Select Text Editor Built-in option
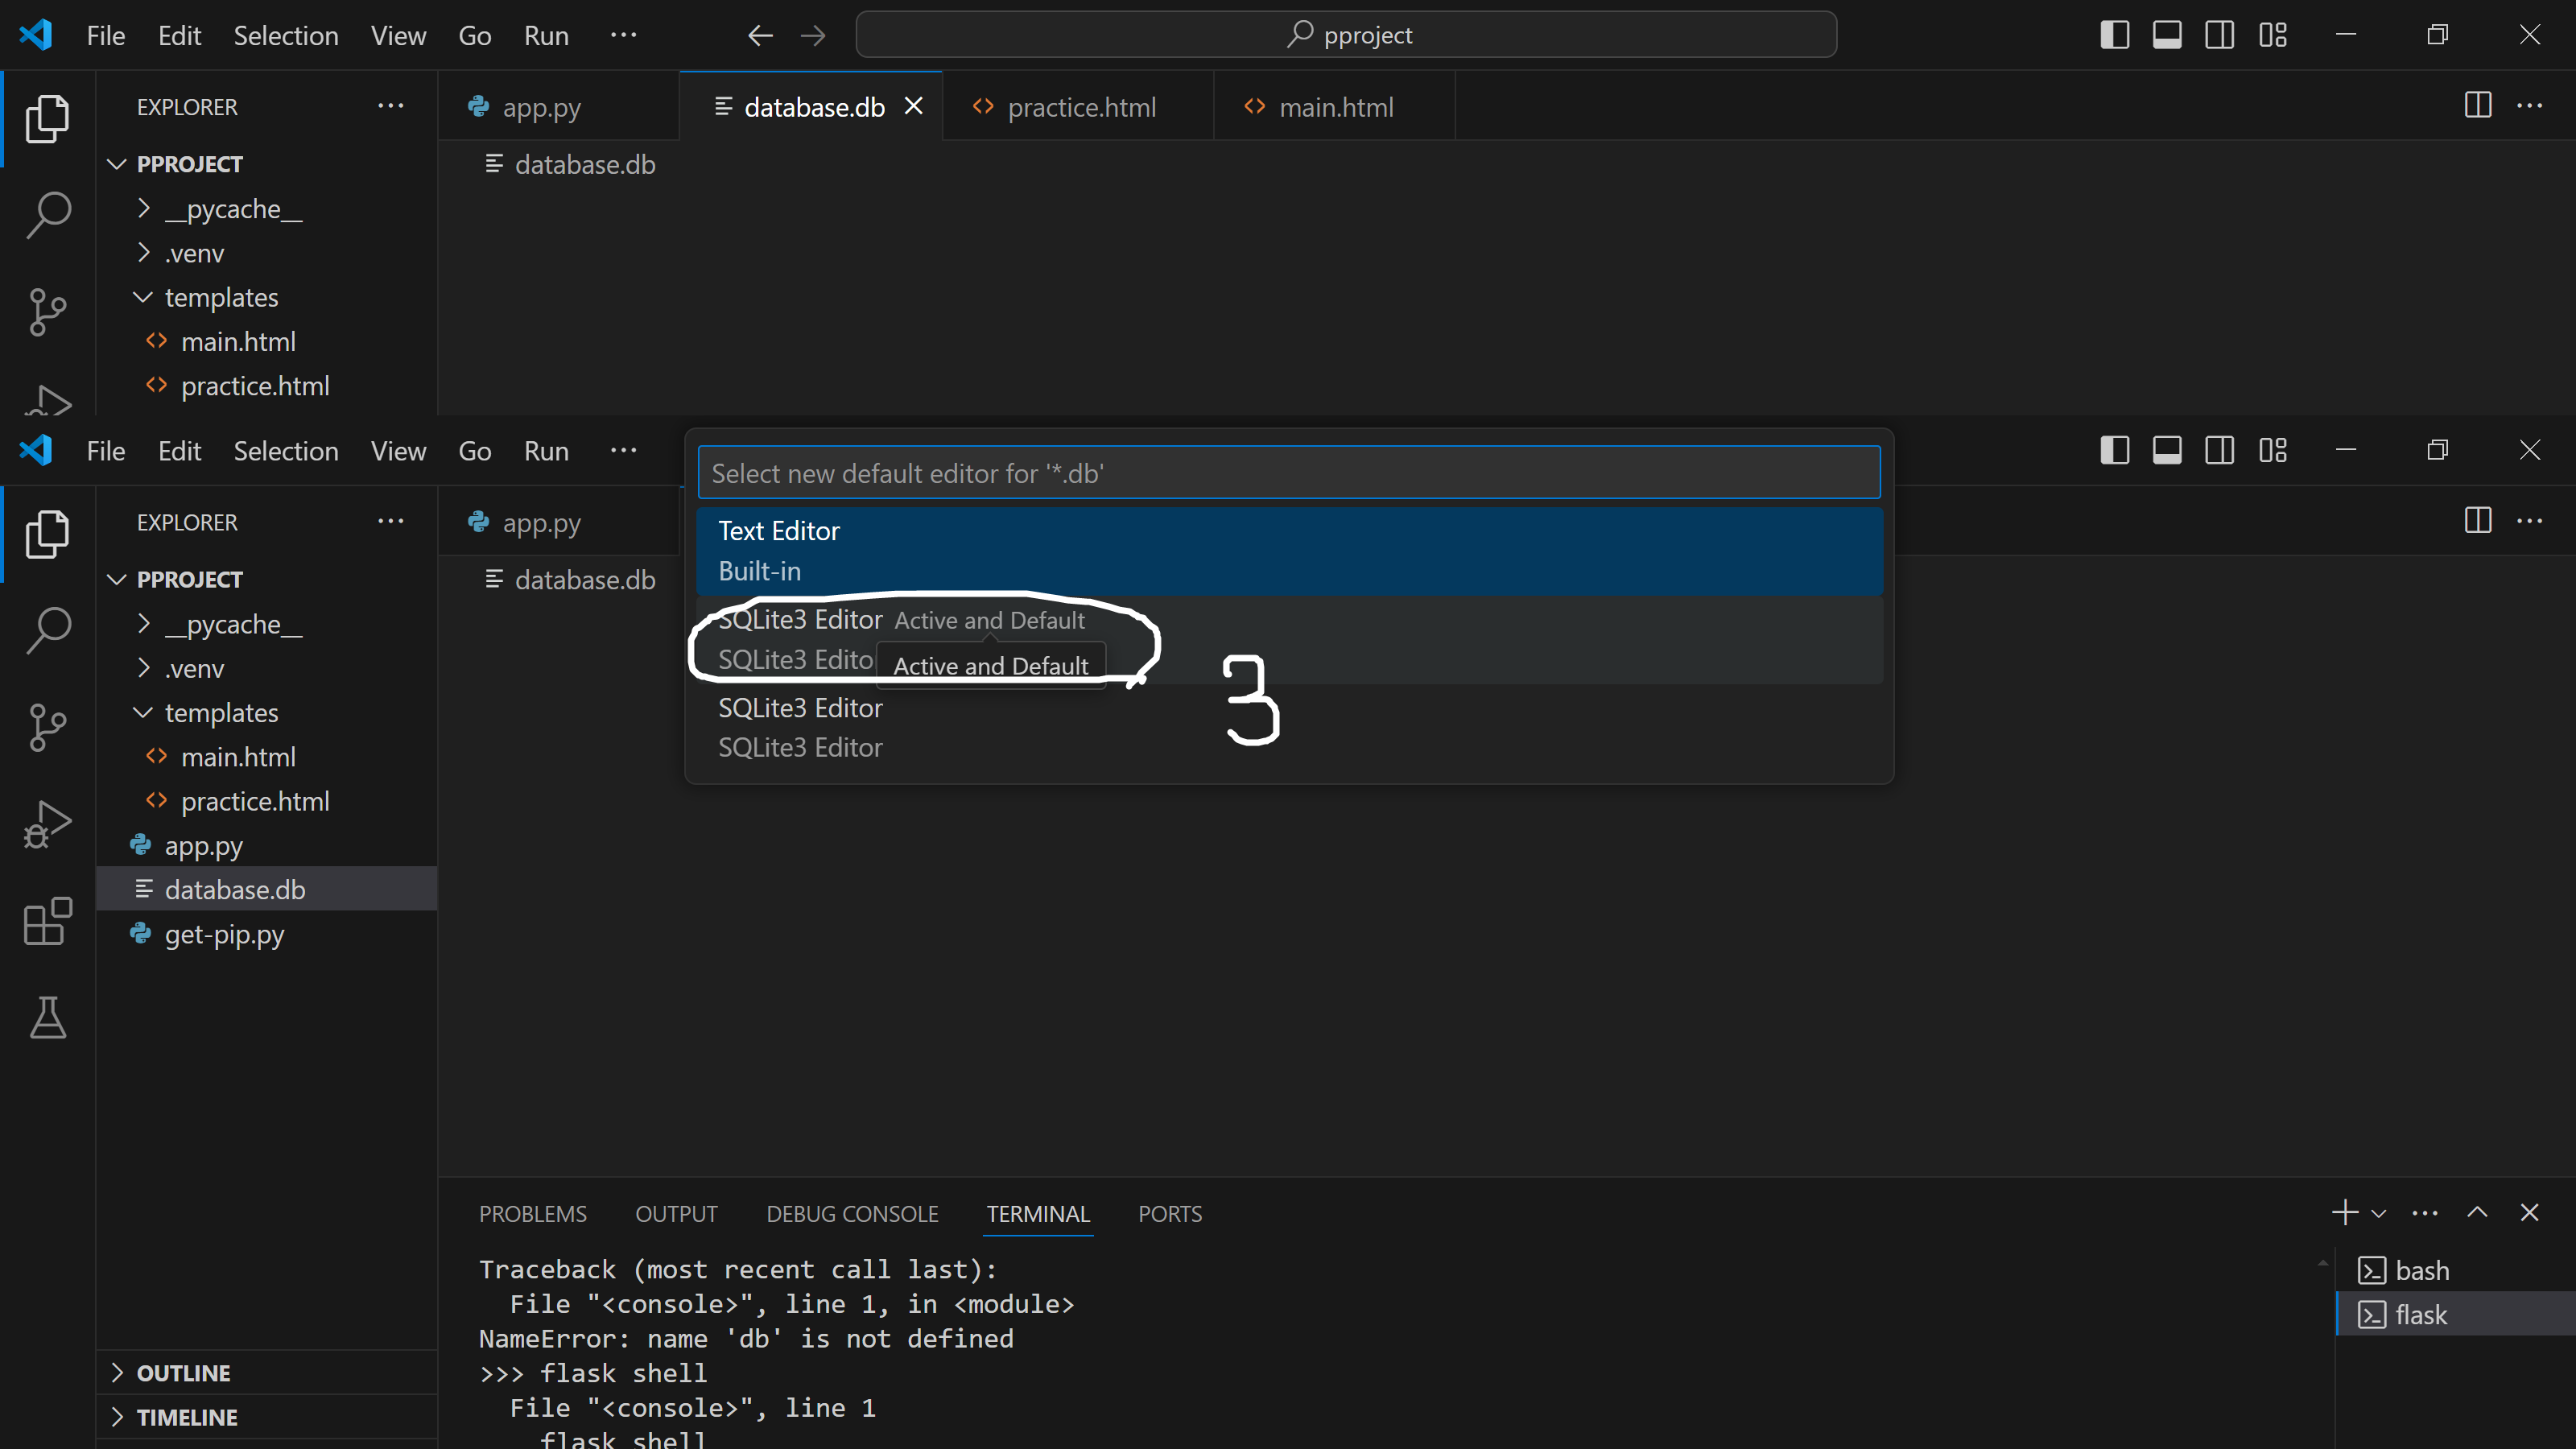This screenshot has width=2576, height=1449. [x=1290, y=551]
